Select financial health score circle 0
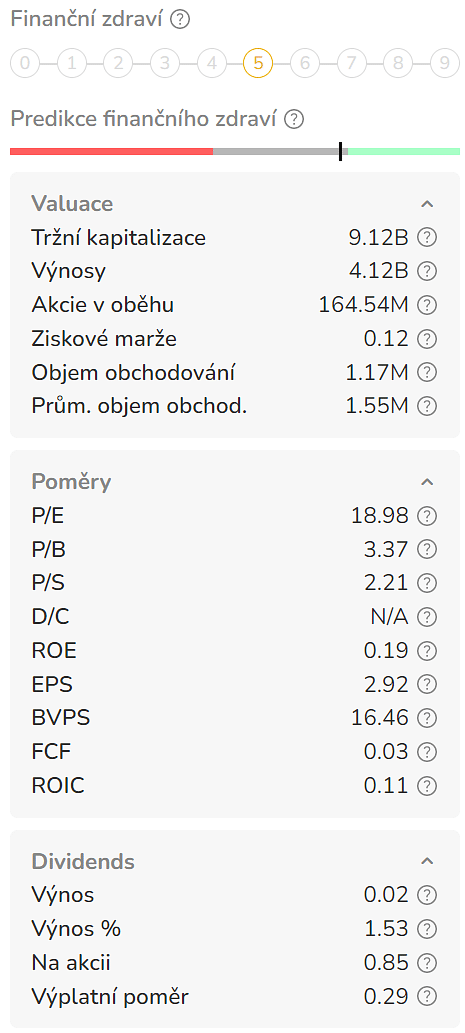 [25, 63]
